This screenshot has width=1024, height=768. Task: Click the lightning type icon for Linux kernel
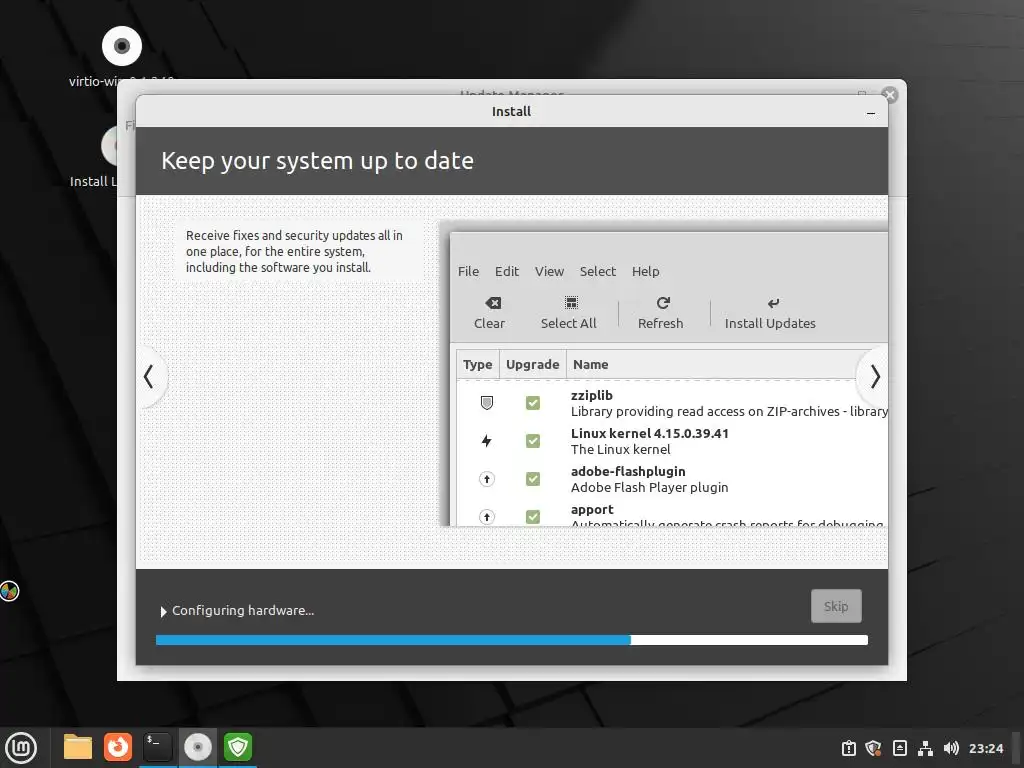(487, 441)
